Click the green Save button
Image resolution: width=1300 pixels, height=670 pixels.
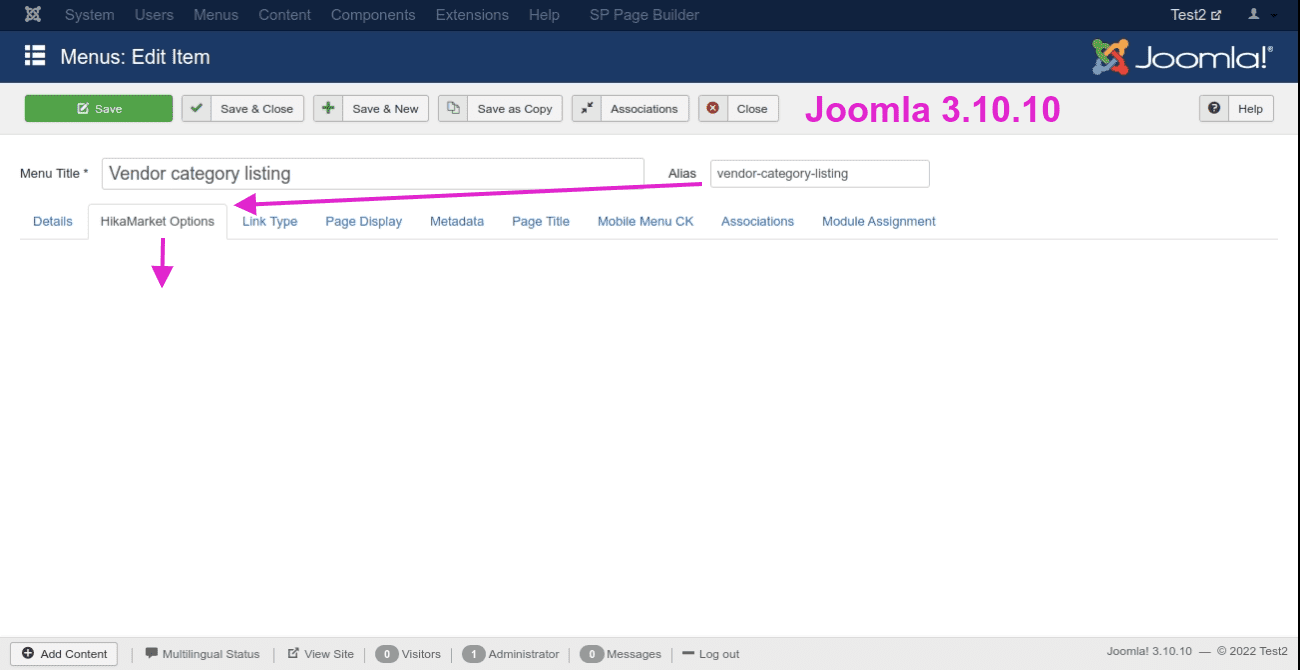point(99,109)
